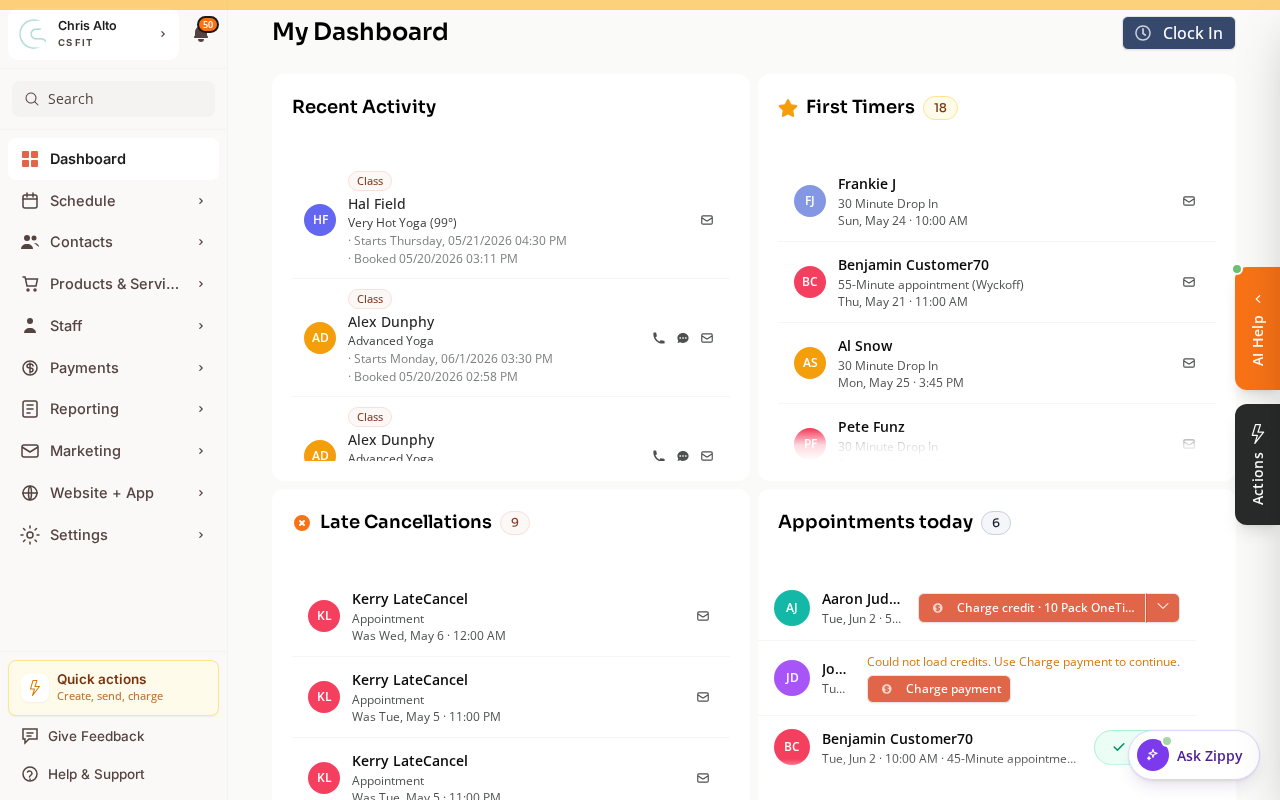Open Ask Zippy assistant
The image size is (1280, 800).
[1194, 755]
